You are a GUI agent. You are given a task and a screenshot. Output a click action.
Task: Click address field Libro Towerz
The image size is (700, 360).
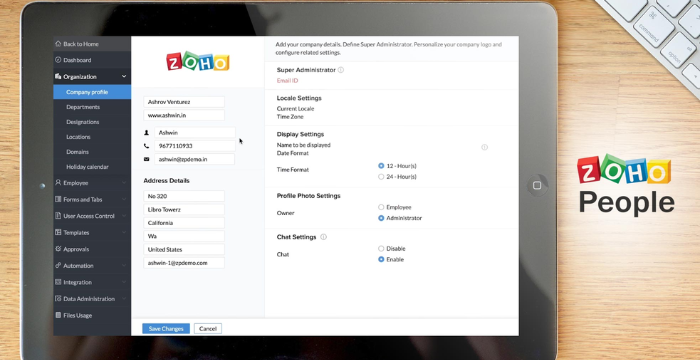184,209
